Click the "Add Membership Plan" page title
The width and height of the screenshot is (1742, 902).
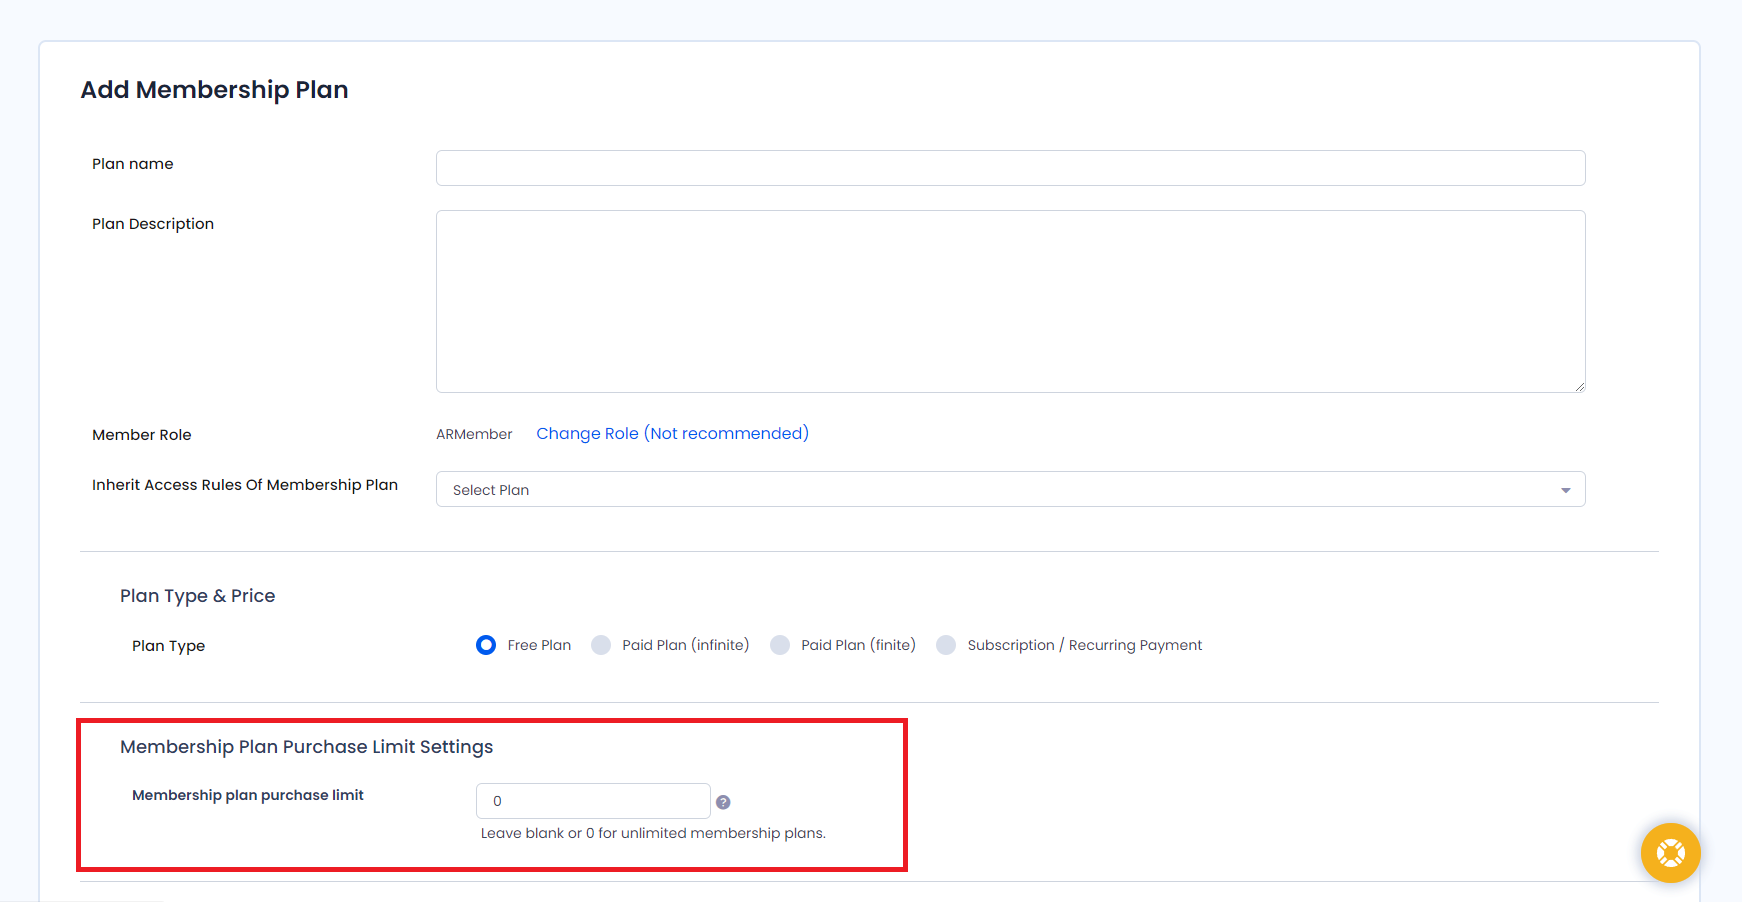pyautogui.click(x=214, y=90)
